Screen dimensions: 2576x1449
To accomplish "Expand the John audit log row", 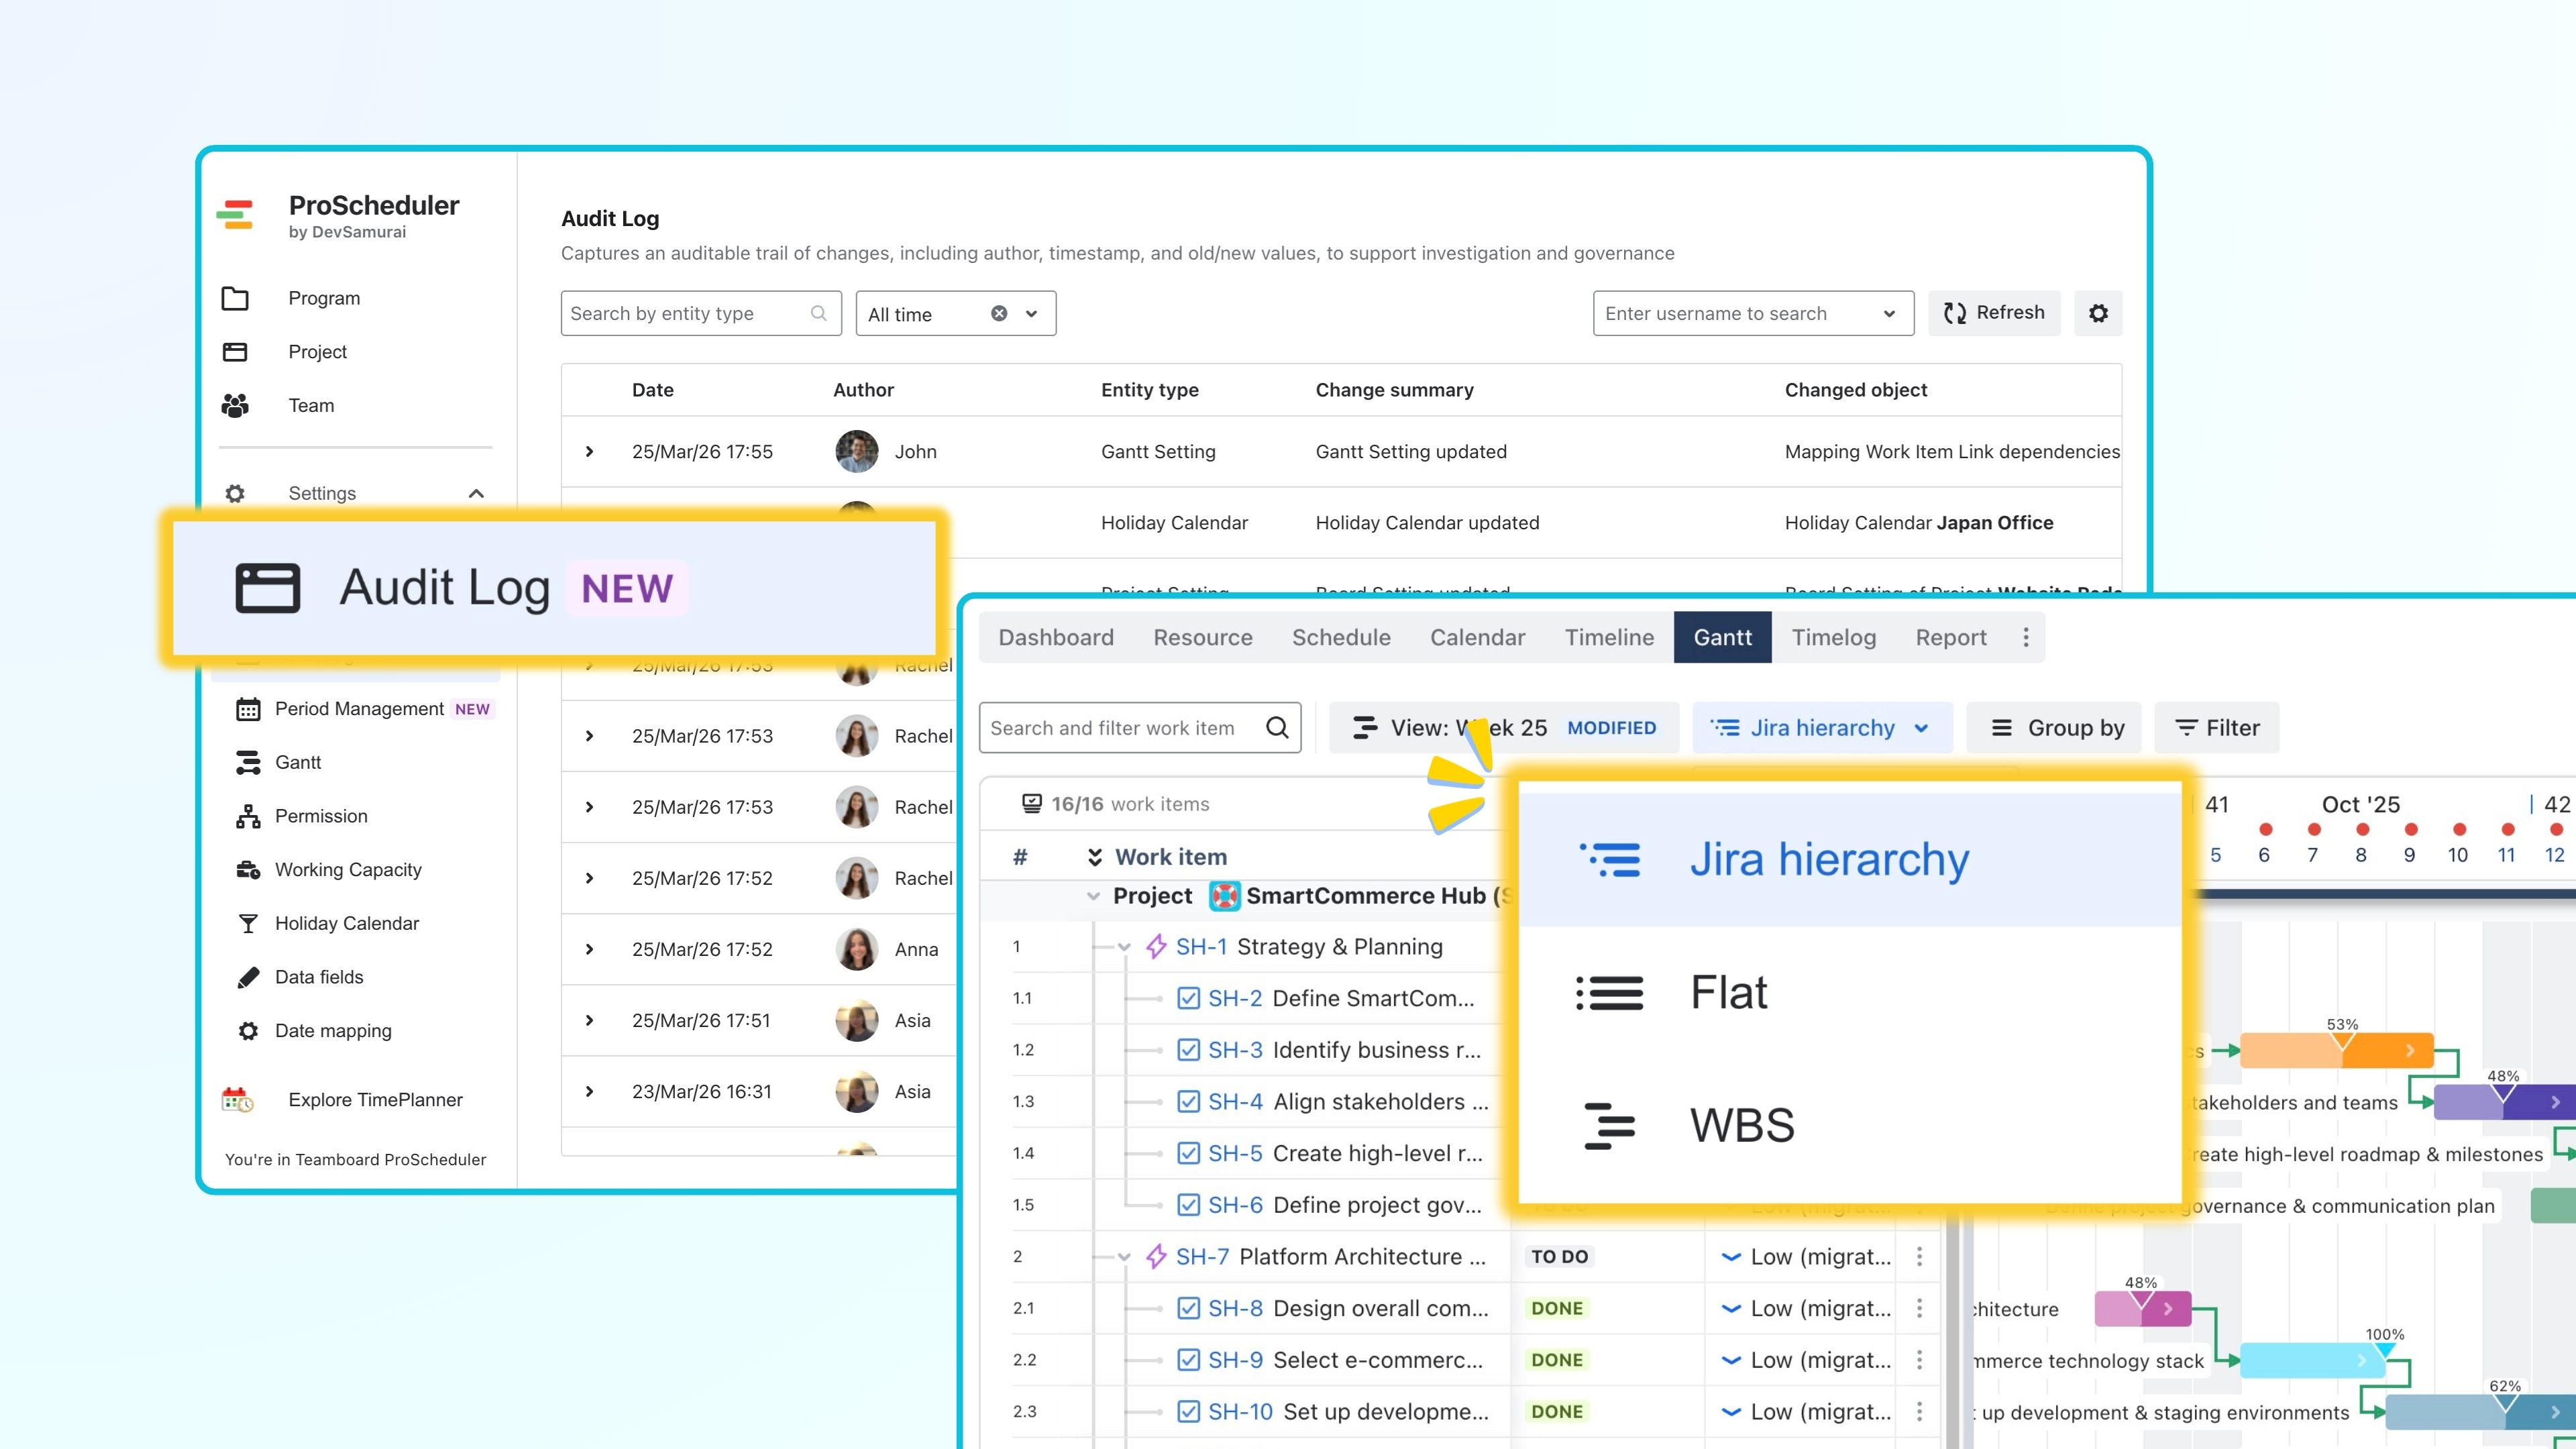I will coord(590,452).
